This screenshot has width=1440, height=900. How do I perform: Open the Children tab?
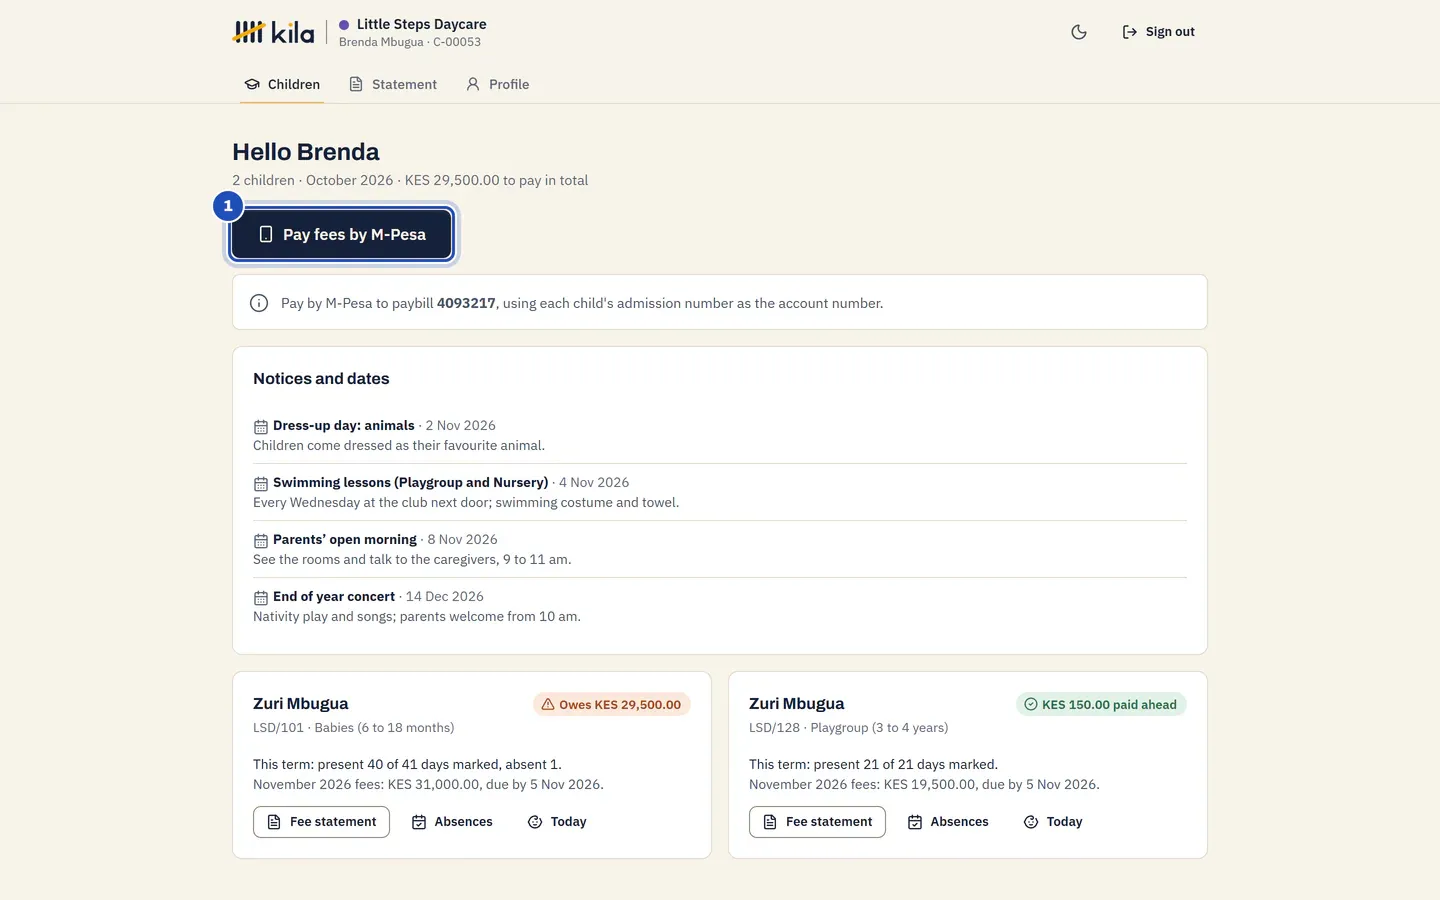[x=282, y=84]
